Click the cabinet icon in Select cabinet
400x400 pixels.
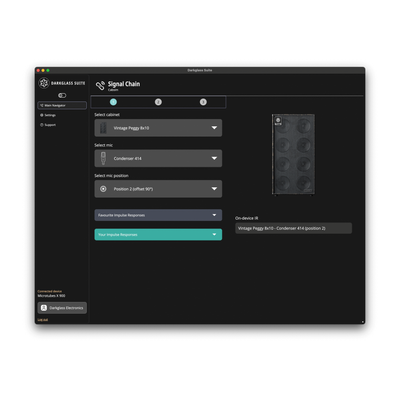click(x=103, y=128)
